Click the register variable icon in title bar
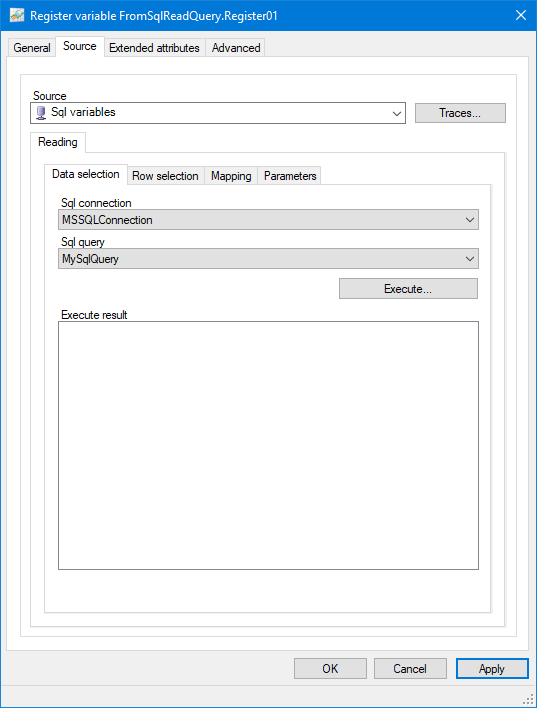Viewport: 537px width, 708px height. pos(17,15)
